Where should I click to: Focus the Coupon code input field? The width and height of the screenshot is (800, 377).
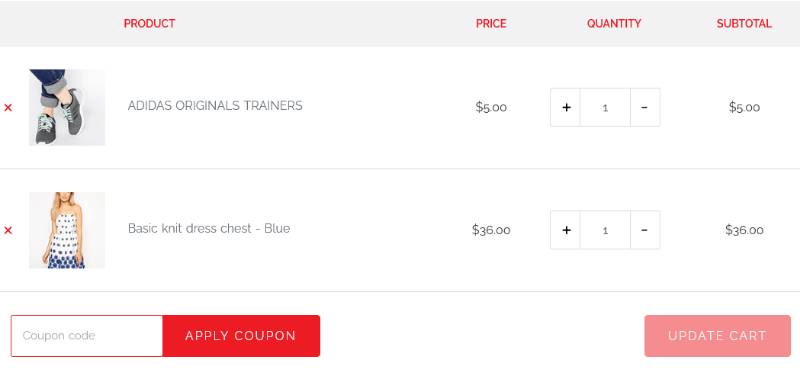click(87, 336)
